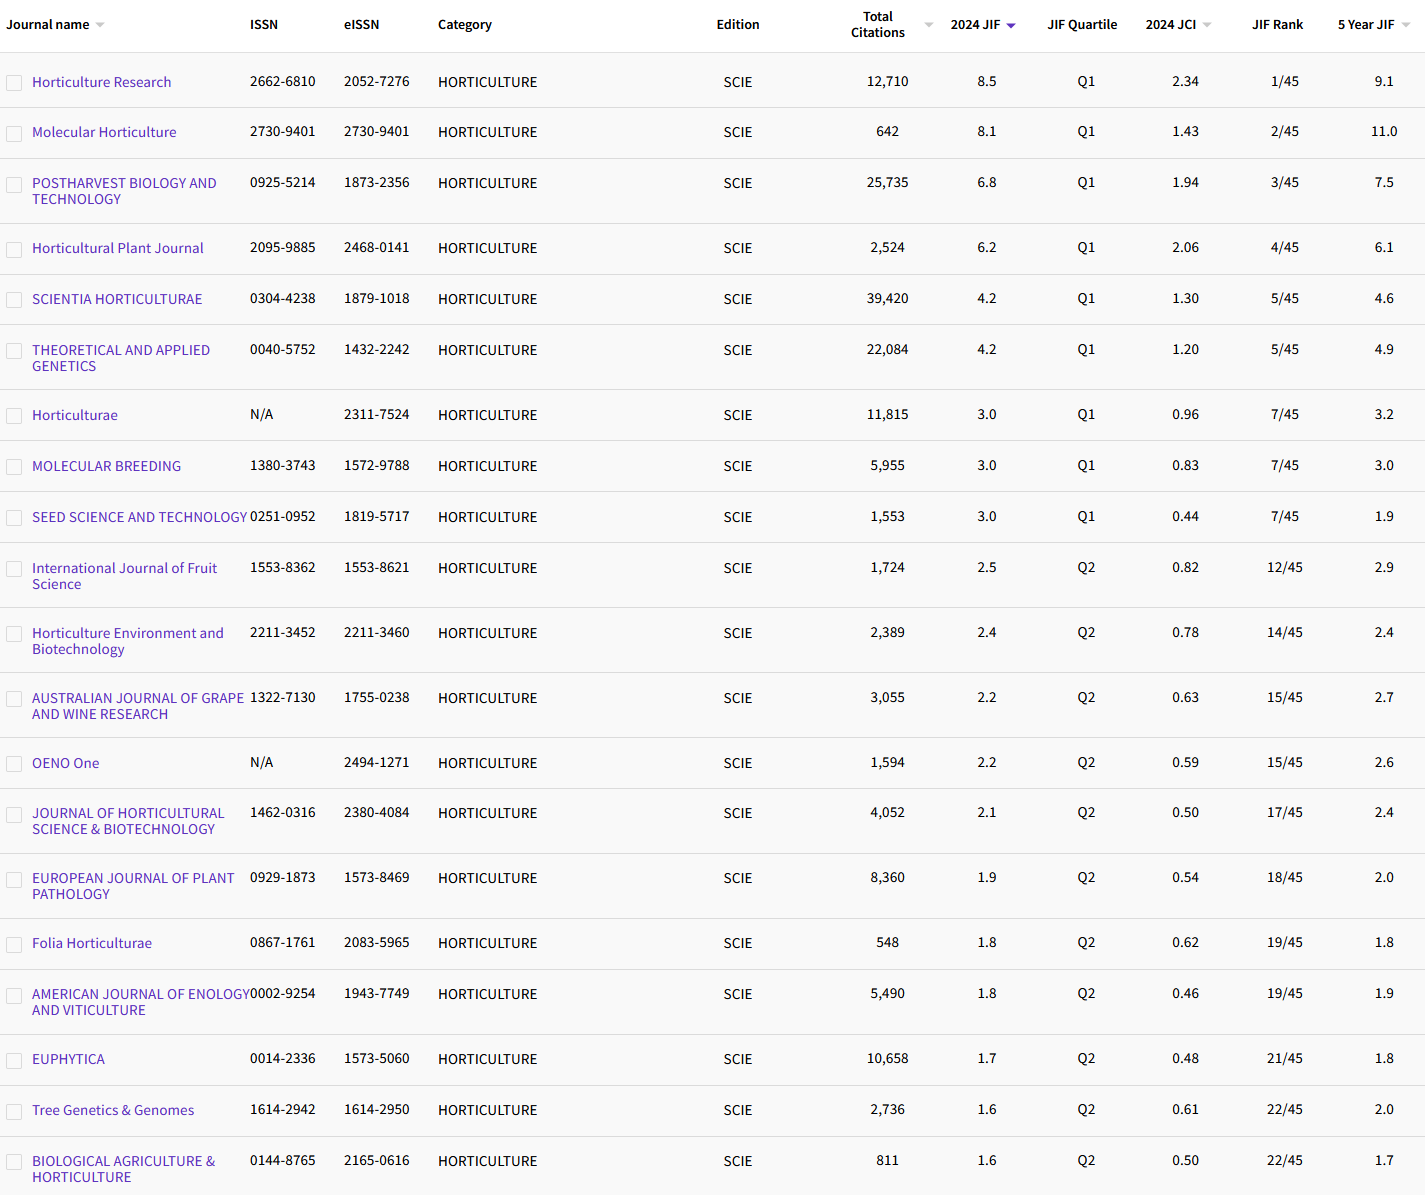The height and width of the screenshot is (1195, 1425).
Task: Open Scientia Horticulturae journal link
Action: pos(117,299)
